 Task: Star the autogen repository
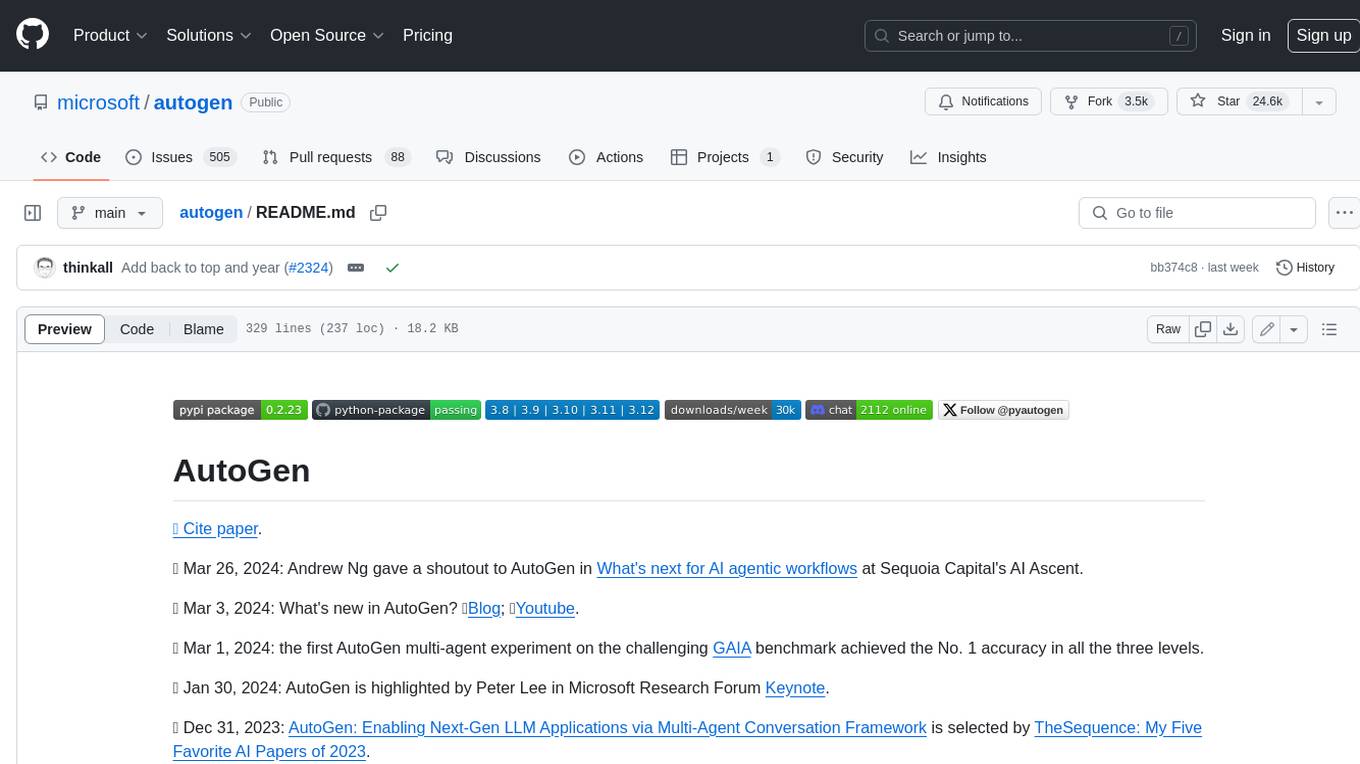pyautogui.click(x=1239, y=102)
